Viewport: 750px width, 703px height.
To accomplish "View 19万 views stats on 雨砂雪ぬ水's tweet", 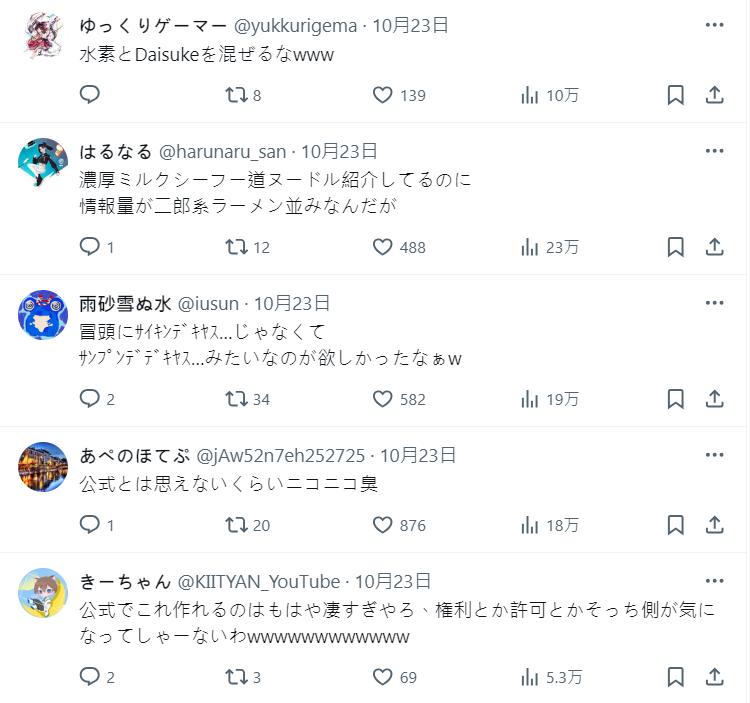I will point(550,399).
